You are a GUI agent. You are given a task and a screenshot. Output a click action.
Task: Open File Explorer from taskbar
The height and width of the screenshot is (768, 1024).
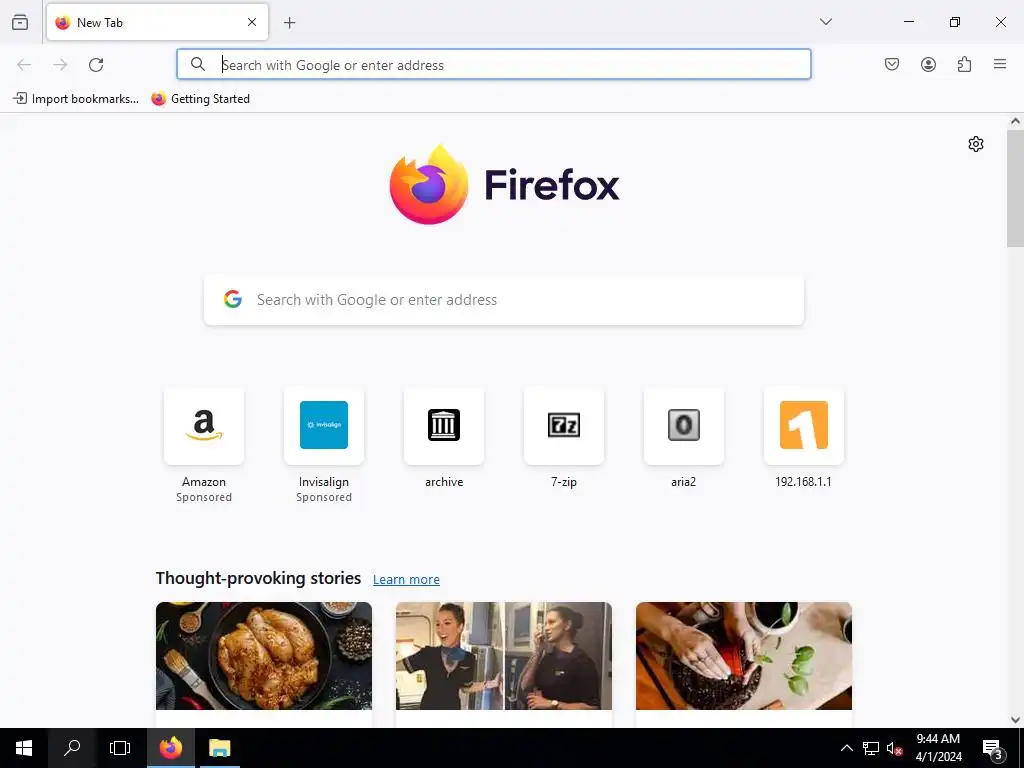tap(219, 748)
